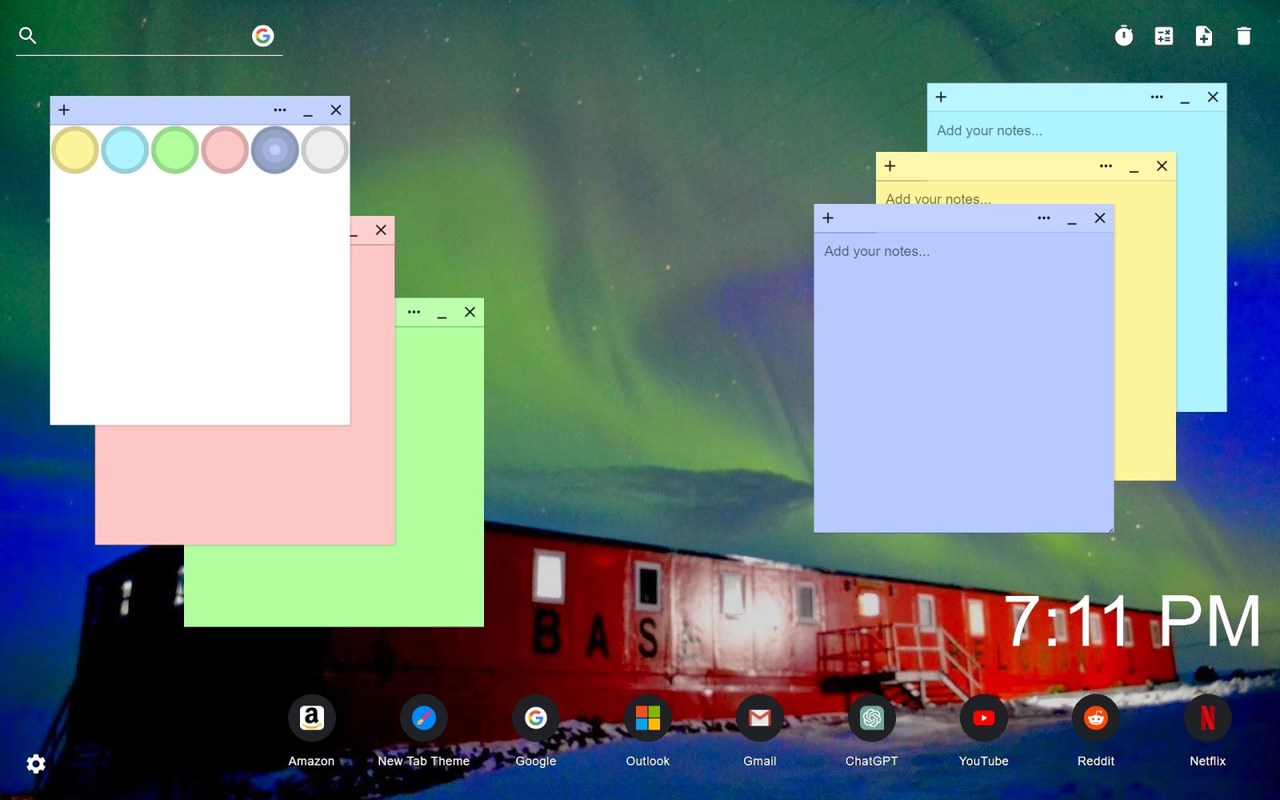The height and width of the screenshot is (800, 1280).
Task: Click the trash icon to delete notes
Action: click(x=1244, y=36)
